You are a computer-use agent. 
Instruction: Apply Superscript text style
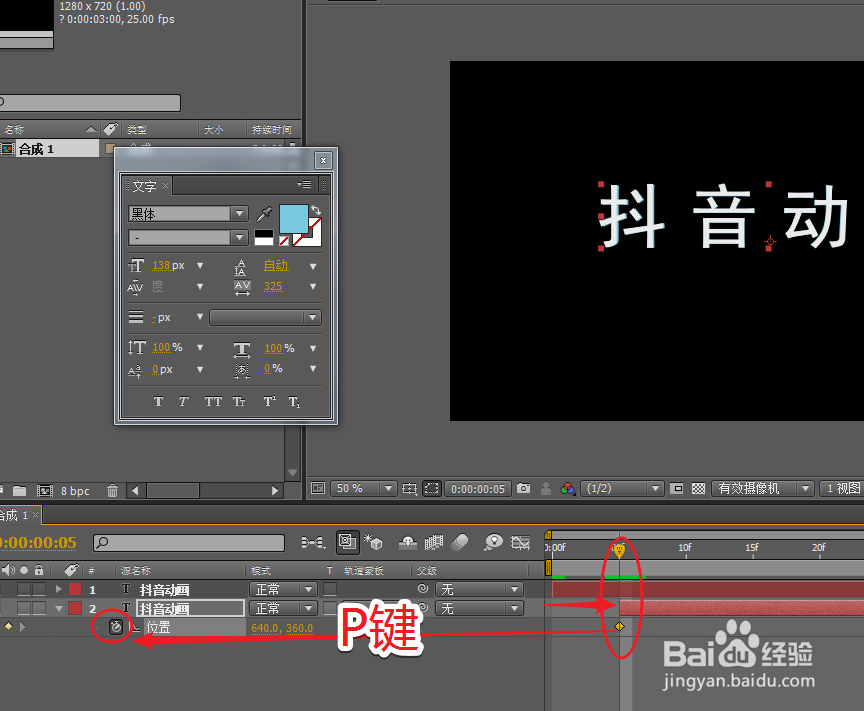click(269, 401)
